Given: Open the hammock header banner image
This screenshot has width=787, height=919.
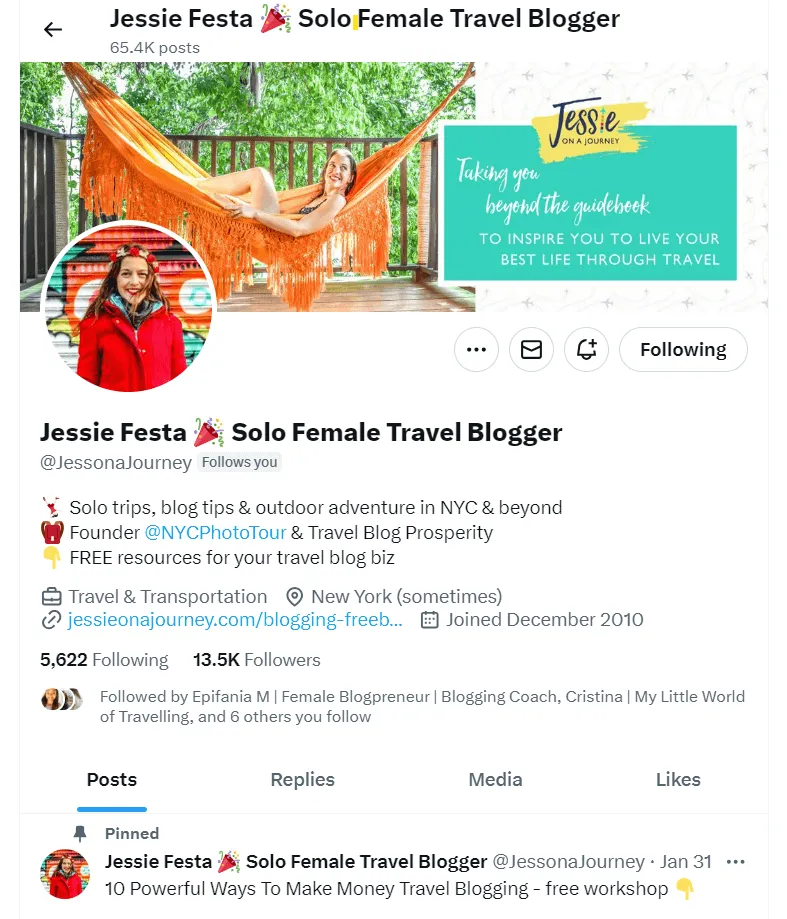Looking at the screenshot, I should [x=394, y=186].
